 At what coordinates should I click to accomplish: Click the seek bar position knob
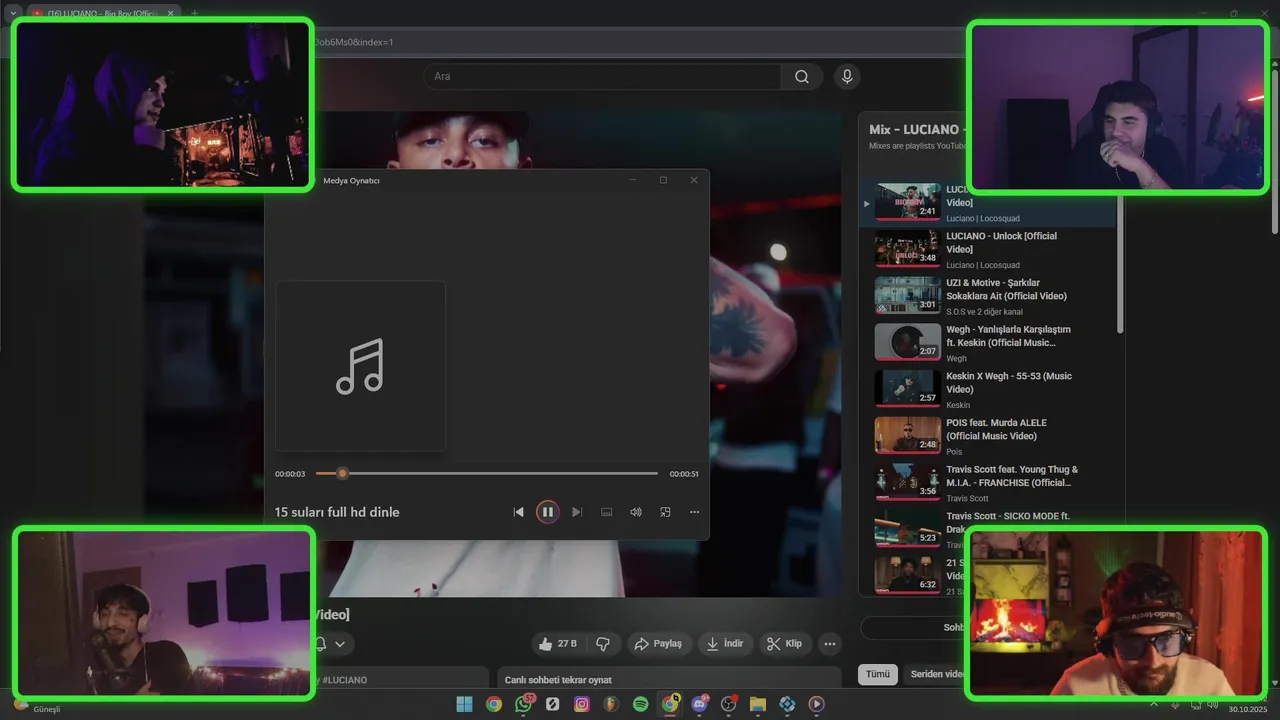pyautogui.click(x=342, y=473)
